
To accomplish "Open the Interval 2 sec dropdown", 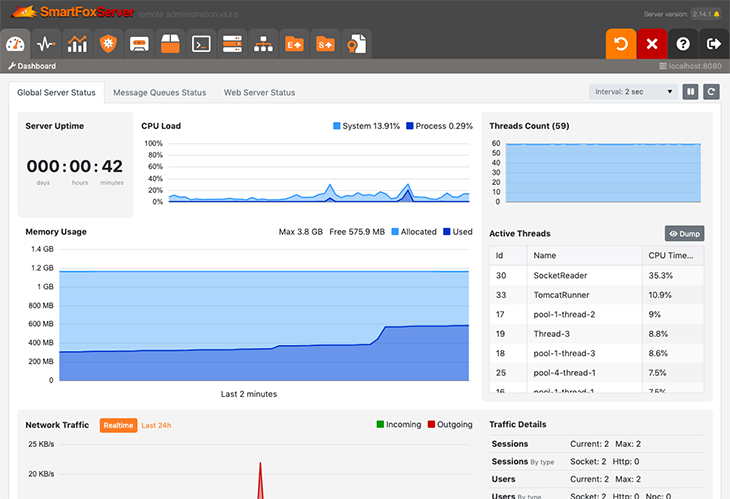I will 633,92.
